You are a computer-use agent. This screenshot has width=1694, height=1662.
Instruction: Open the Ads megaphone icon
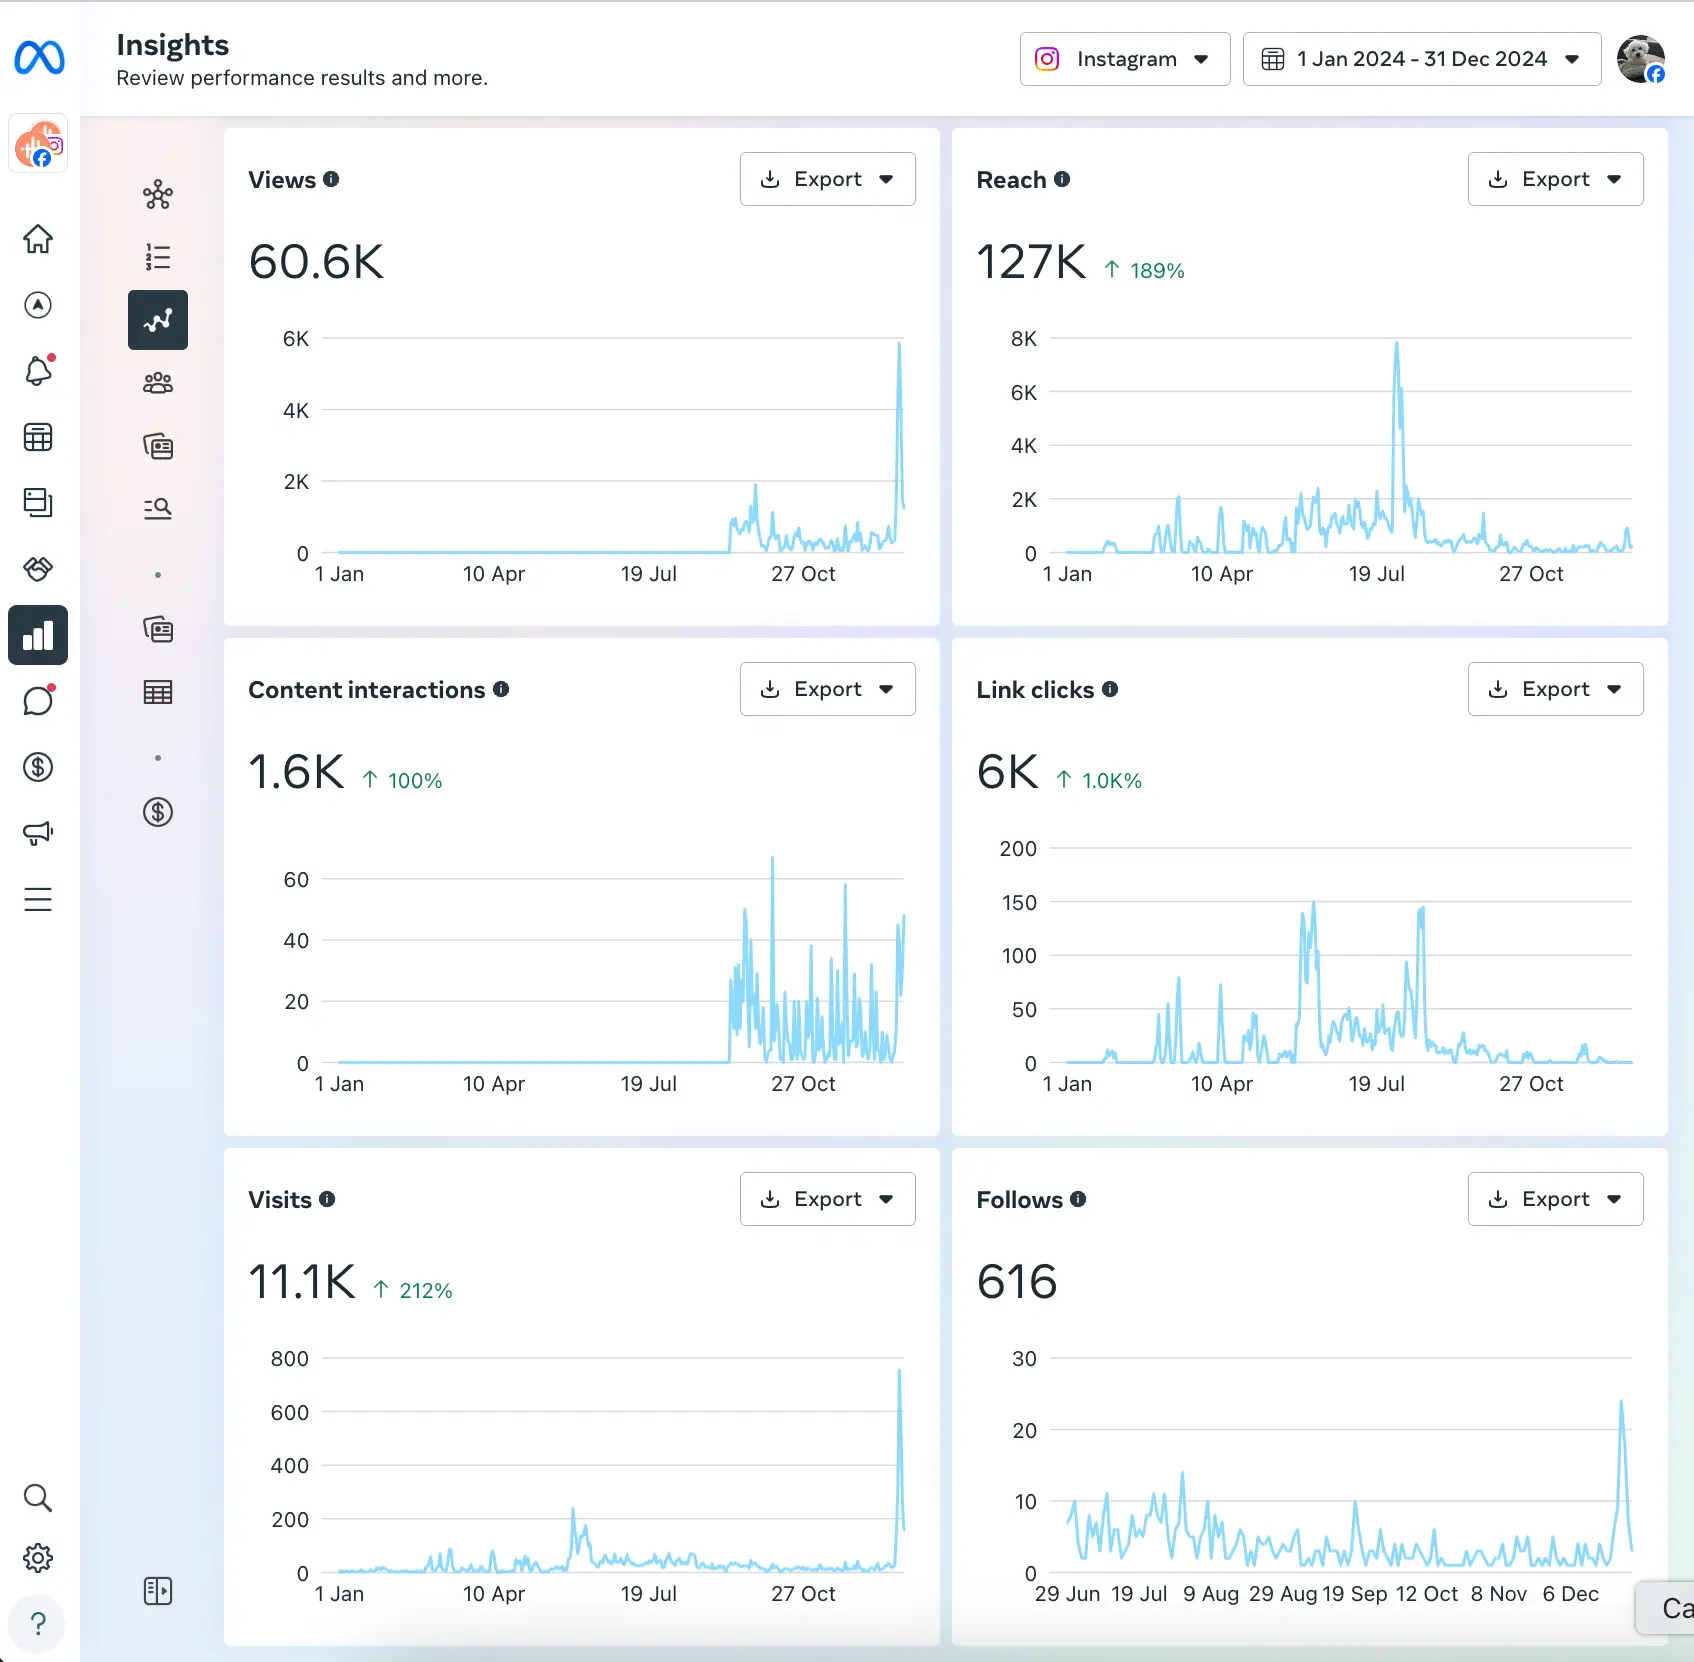point(38,833)
